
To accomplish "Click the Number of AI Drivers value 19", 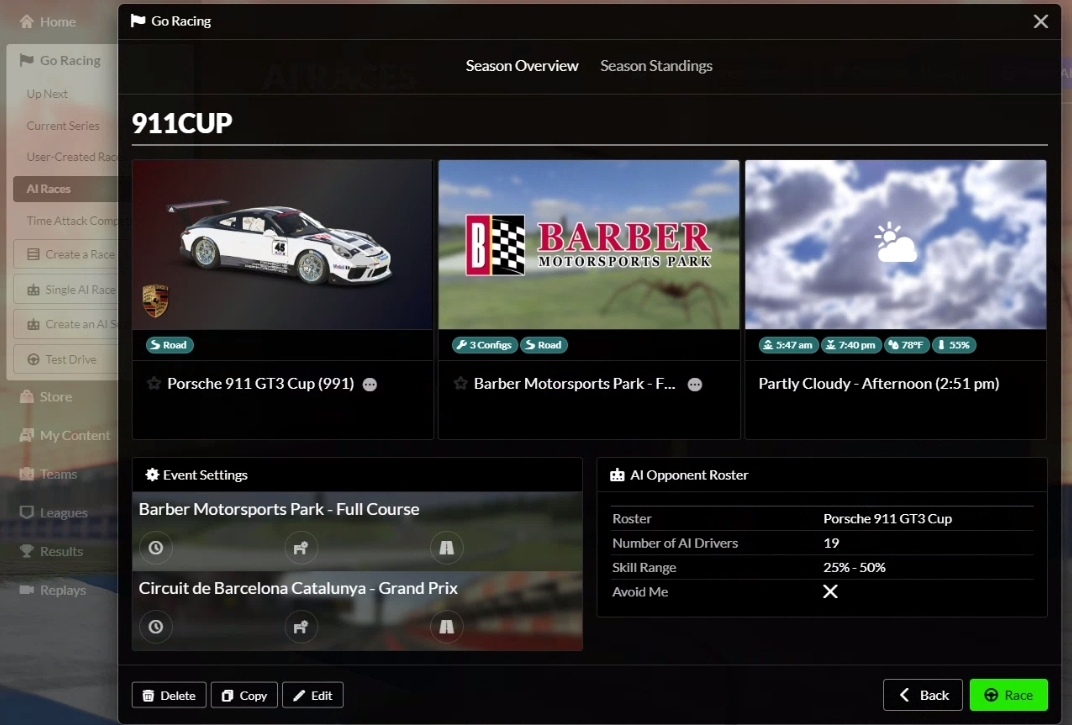I will [831, 543].
